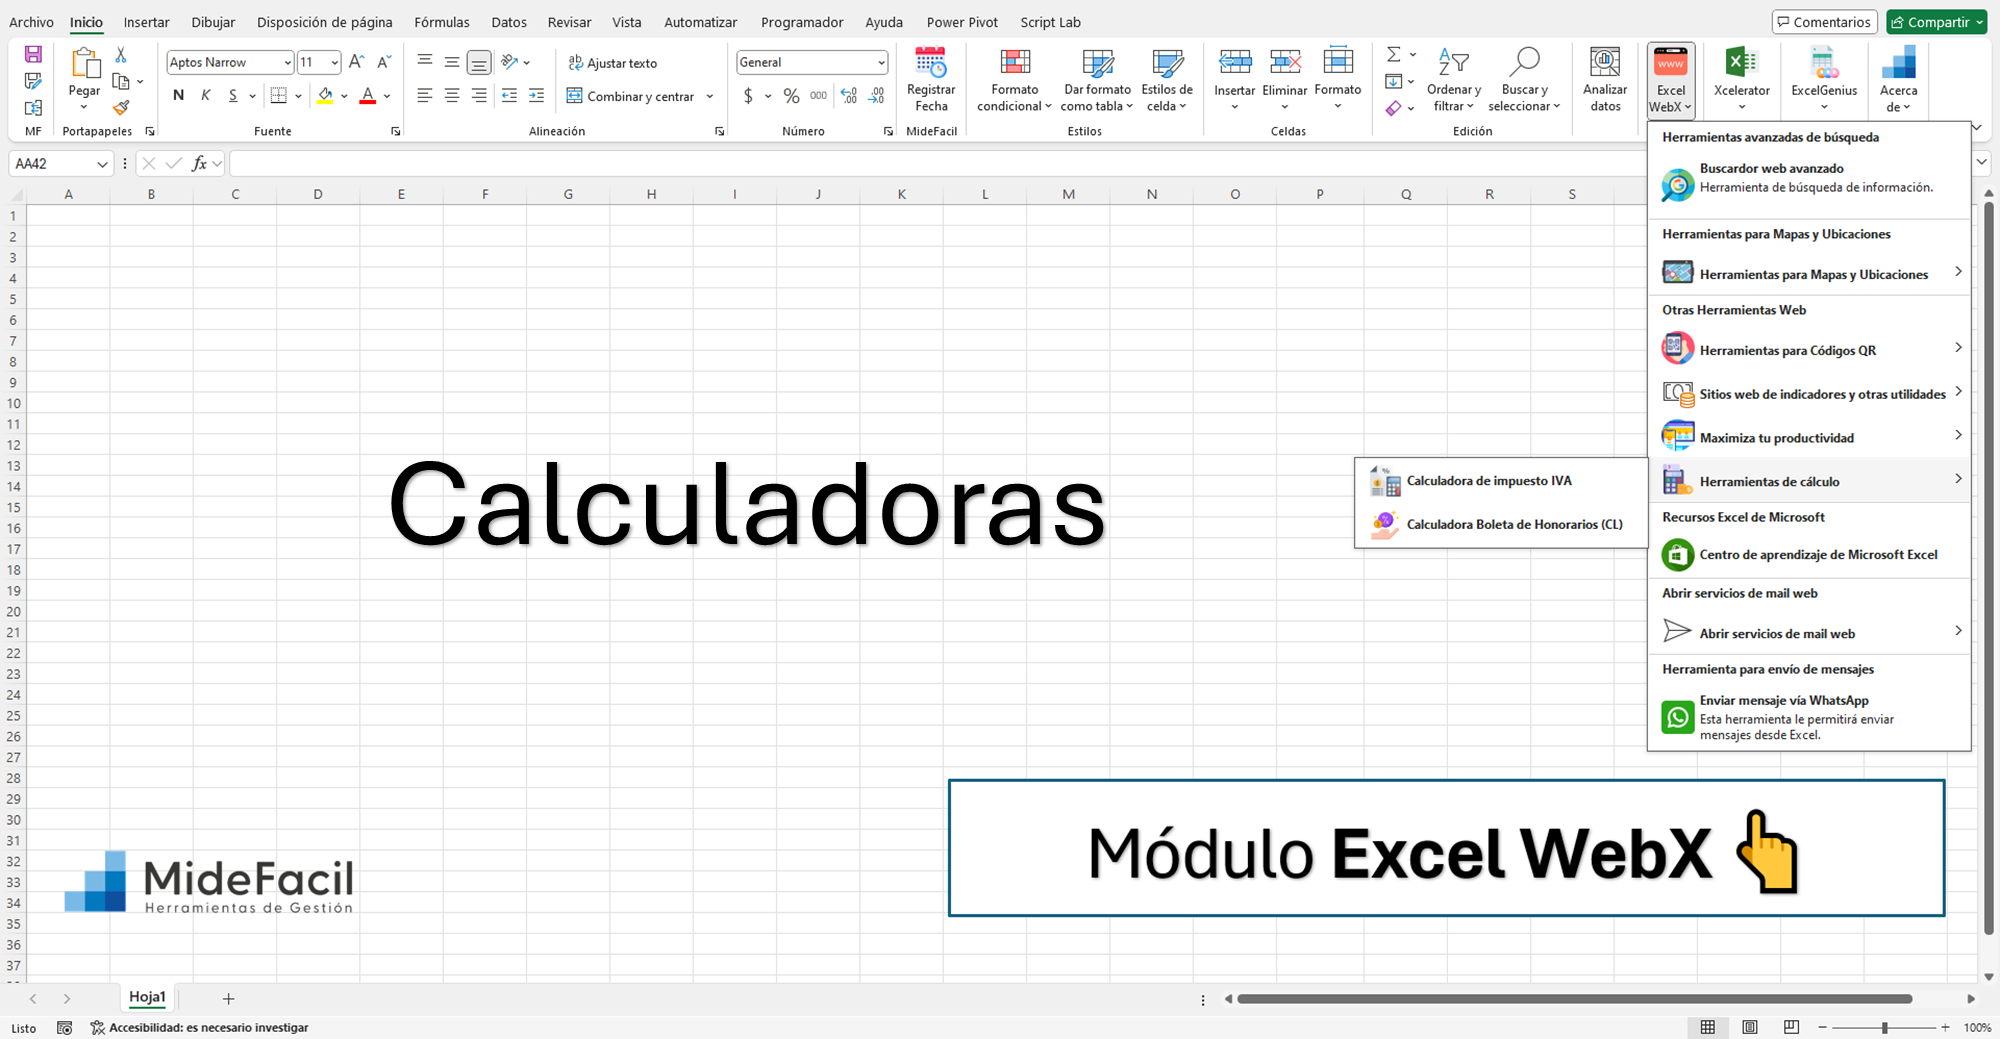Open the font size dropdown
This screenshot has width=2000, height=1039.
[334, 63]
